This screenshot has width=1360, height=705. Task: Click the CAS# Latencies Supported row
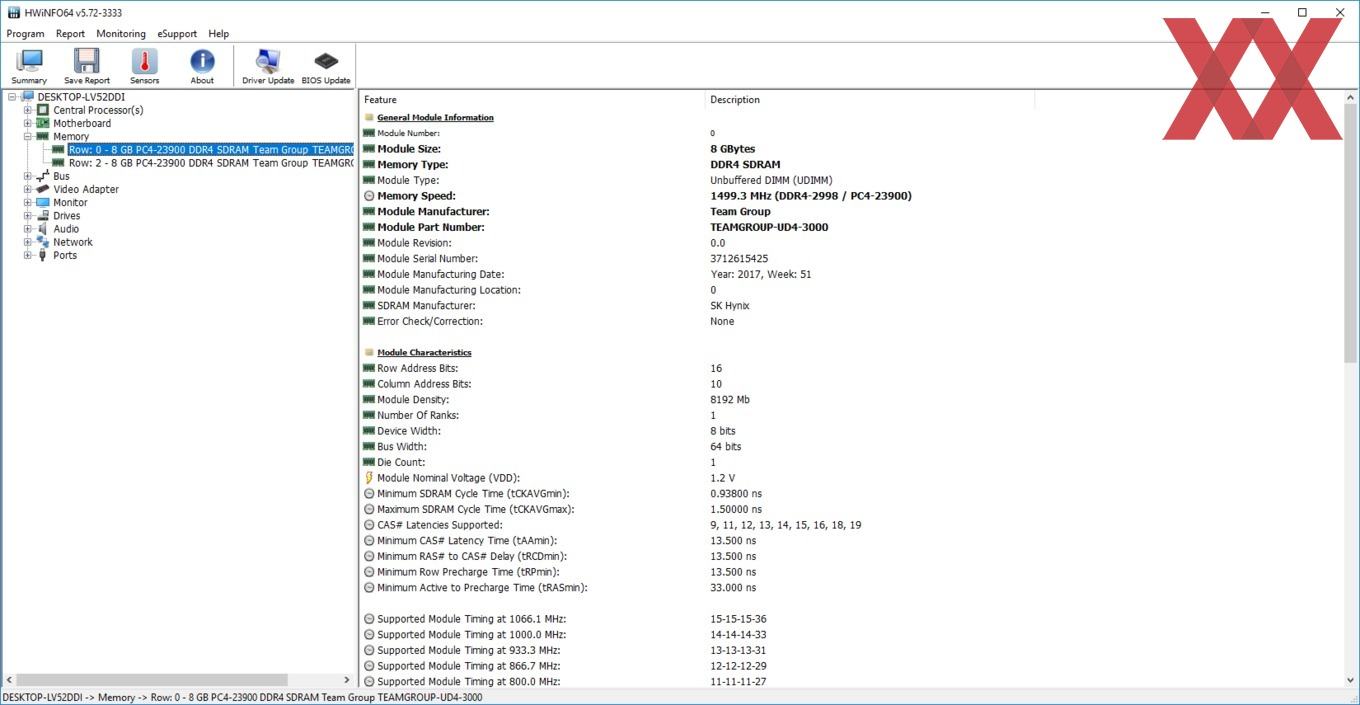pos(850,525)
